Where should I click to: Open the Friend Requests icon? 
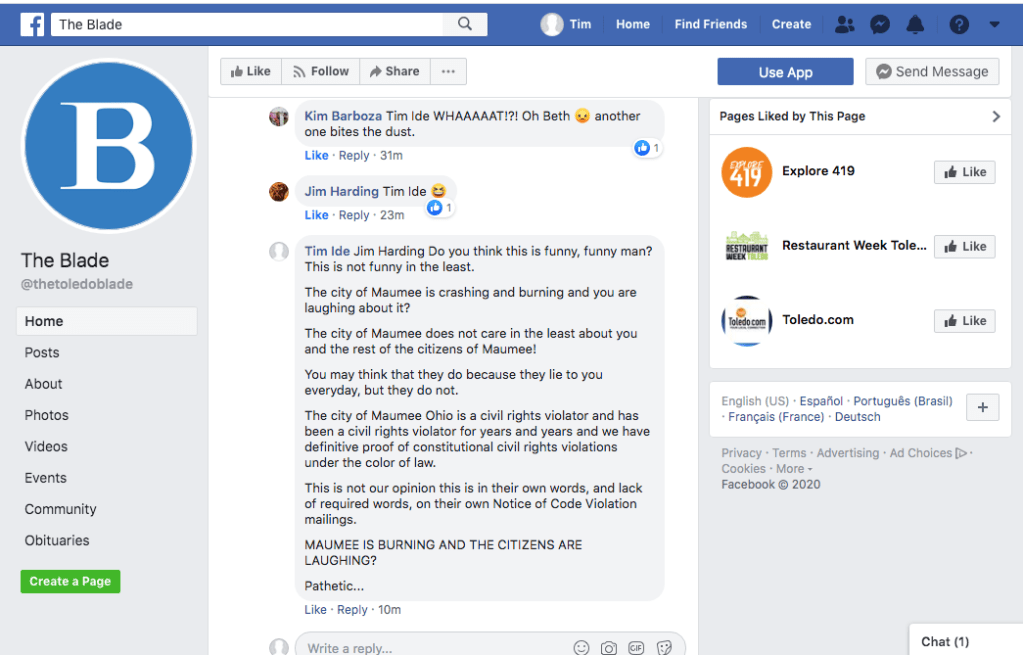coord(845,24)
